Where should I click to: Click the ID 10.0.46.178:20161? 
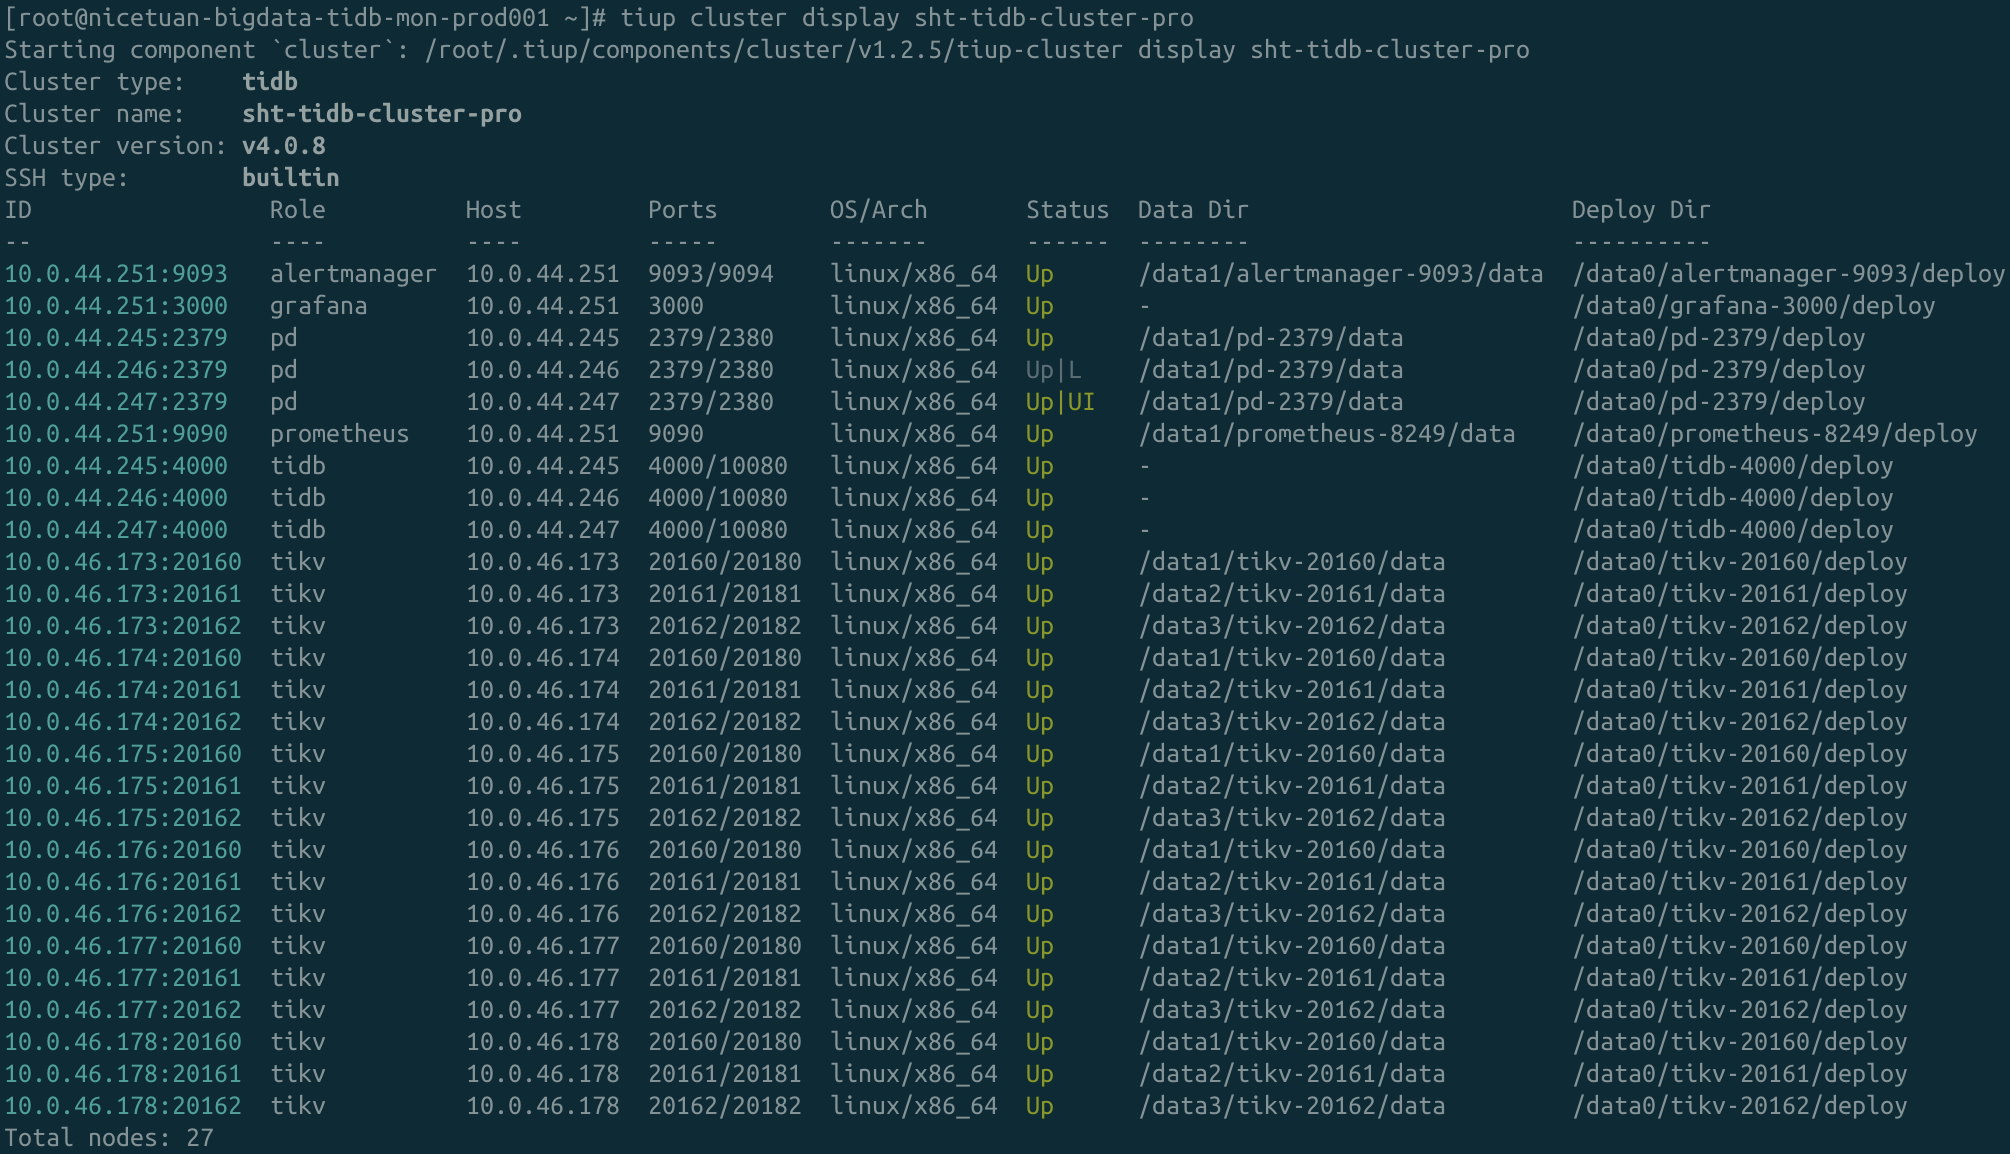coord(123,1074)
